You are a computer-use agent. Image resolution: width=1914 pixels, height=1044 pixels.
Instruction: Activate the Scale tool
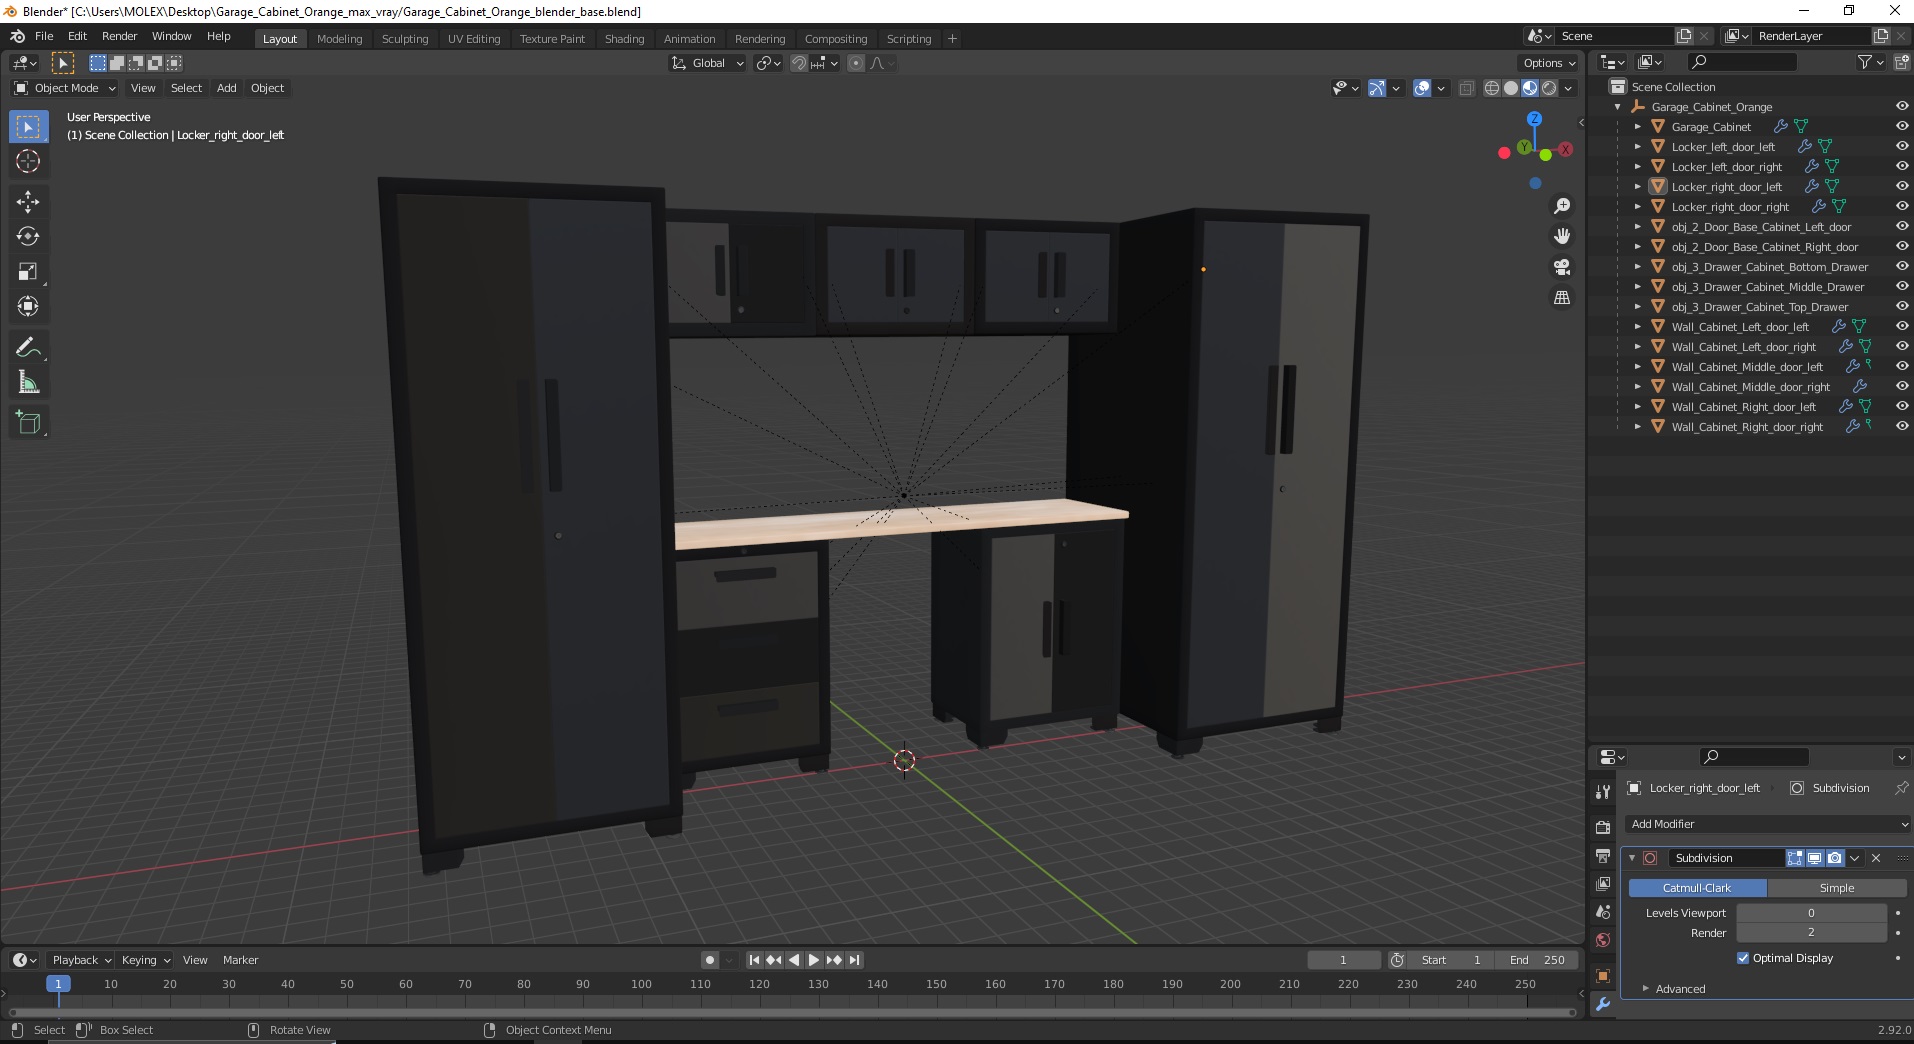[28, 271]
